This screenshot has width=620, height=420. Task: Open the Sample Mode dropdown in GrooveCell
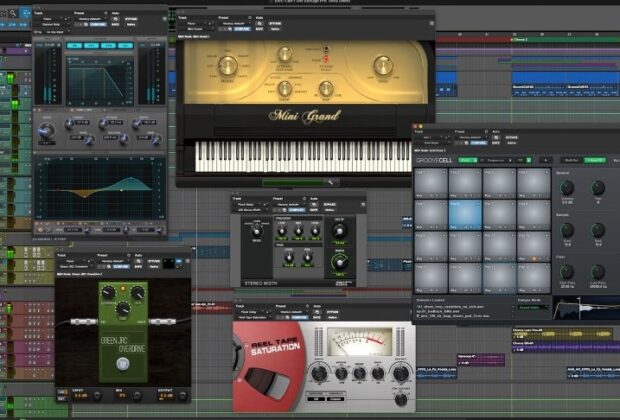tap(533, 307)
